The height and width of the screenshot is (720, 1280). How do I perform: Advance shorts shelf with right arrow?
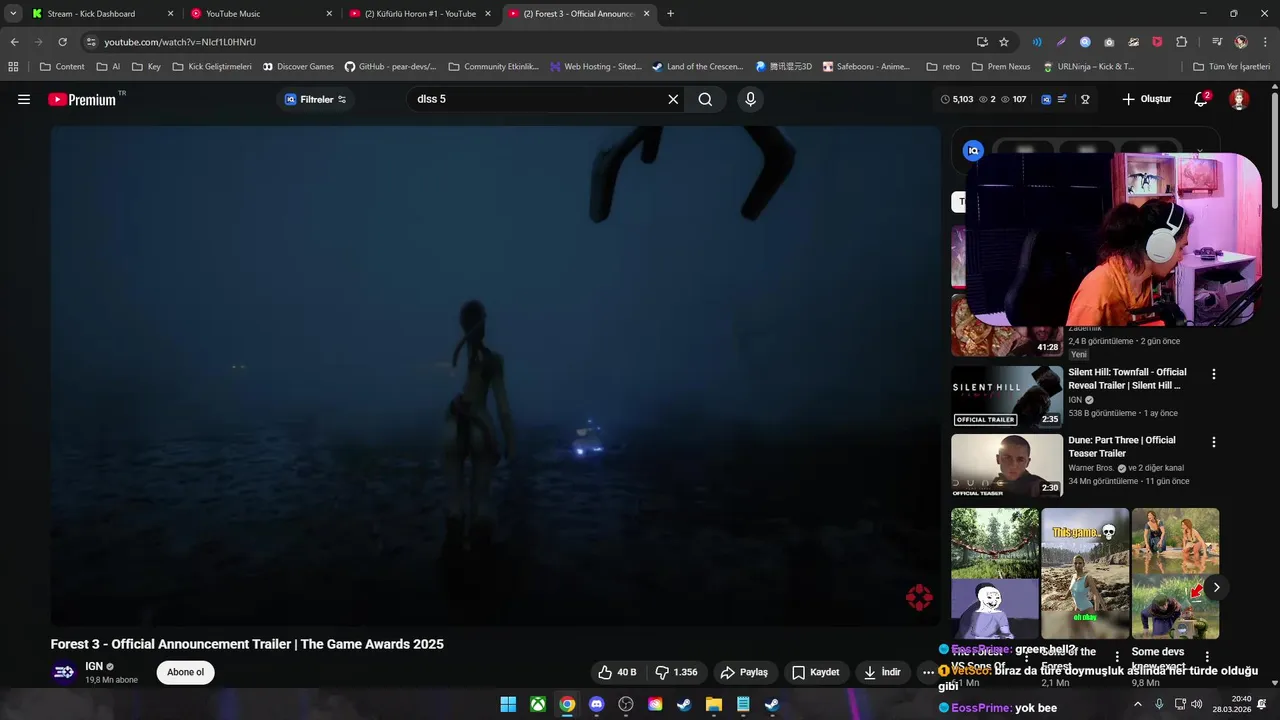[1216, 587]
